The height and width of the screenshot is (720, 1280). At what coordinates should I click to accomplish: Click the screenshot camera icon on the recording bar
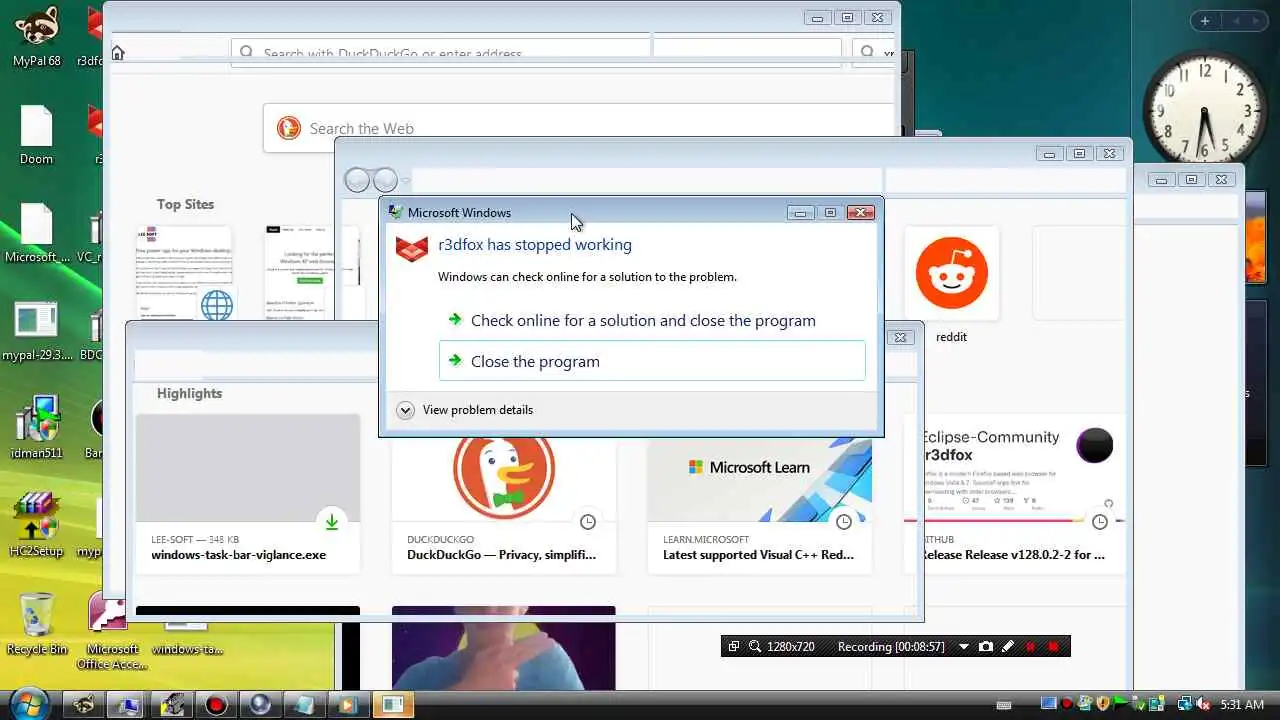coord(986,647)
